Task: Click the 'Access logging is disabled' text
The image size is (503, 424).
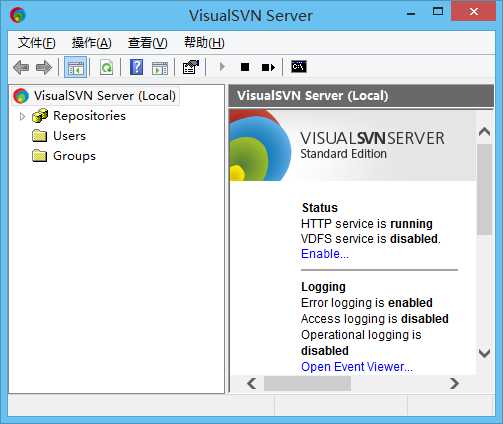Action: click(x=375, y=319)
